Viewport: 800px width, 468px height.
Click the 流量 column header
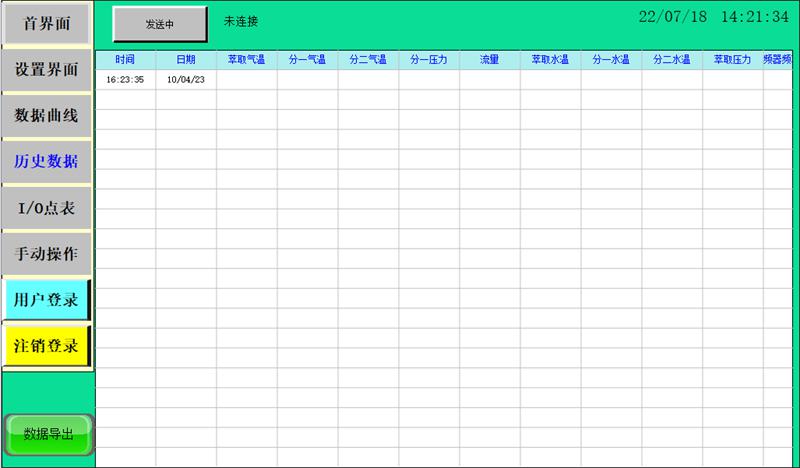pyautogui.click(x=489, y=60)
